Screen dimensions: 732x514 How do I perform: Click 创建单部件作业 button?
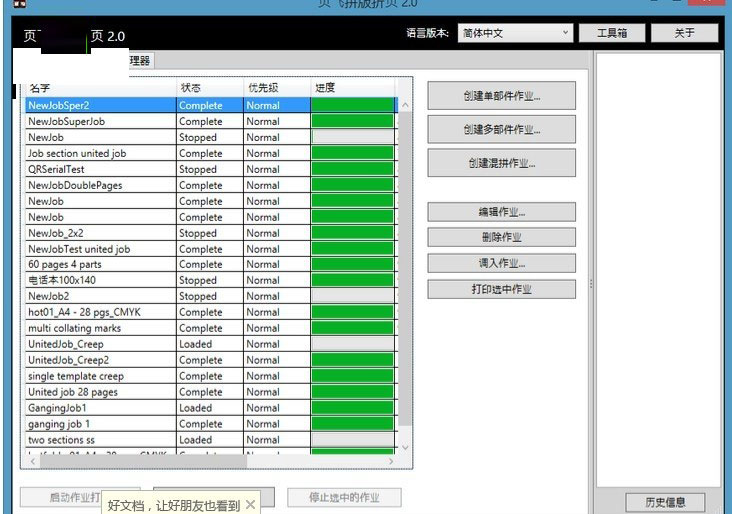(501, 96)
